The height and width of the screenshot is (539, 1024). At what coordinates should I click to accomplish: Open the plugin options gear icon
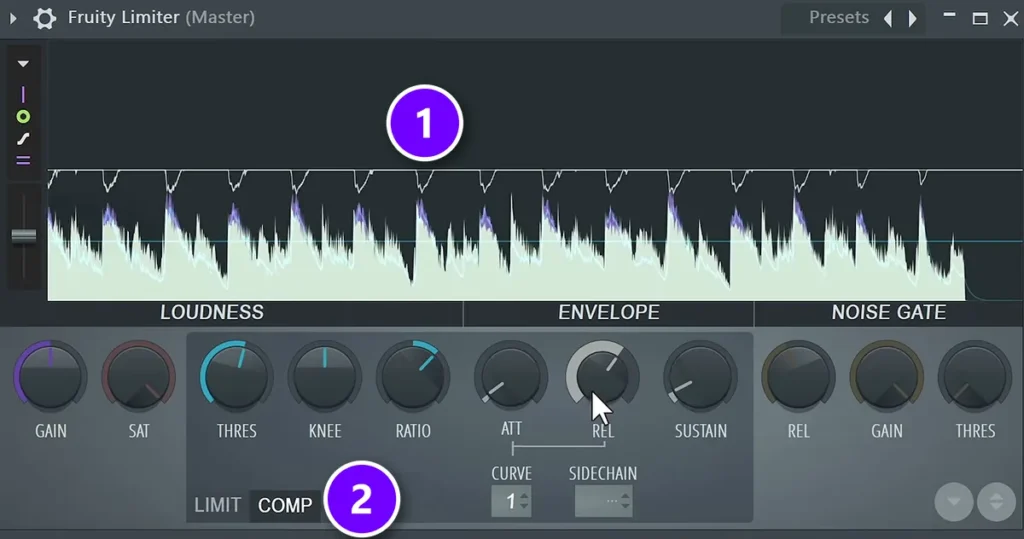point(44,18)
